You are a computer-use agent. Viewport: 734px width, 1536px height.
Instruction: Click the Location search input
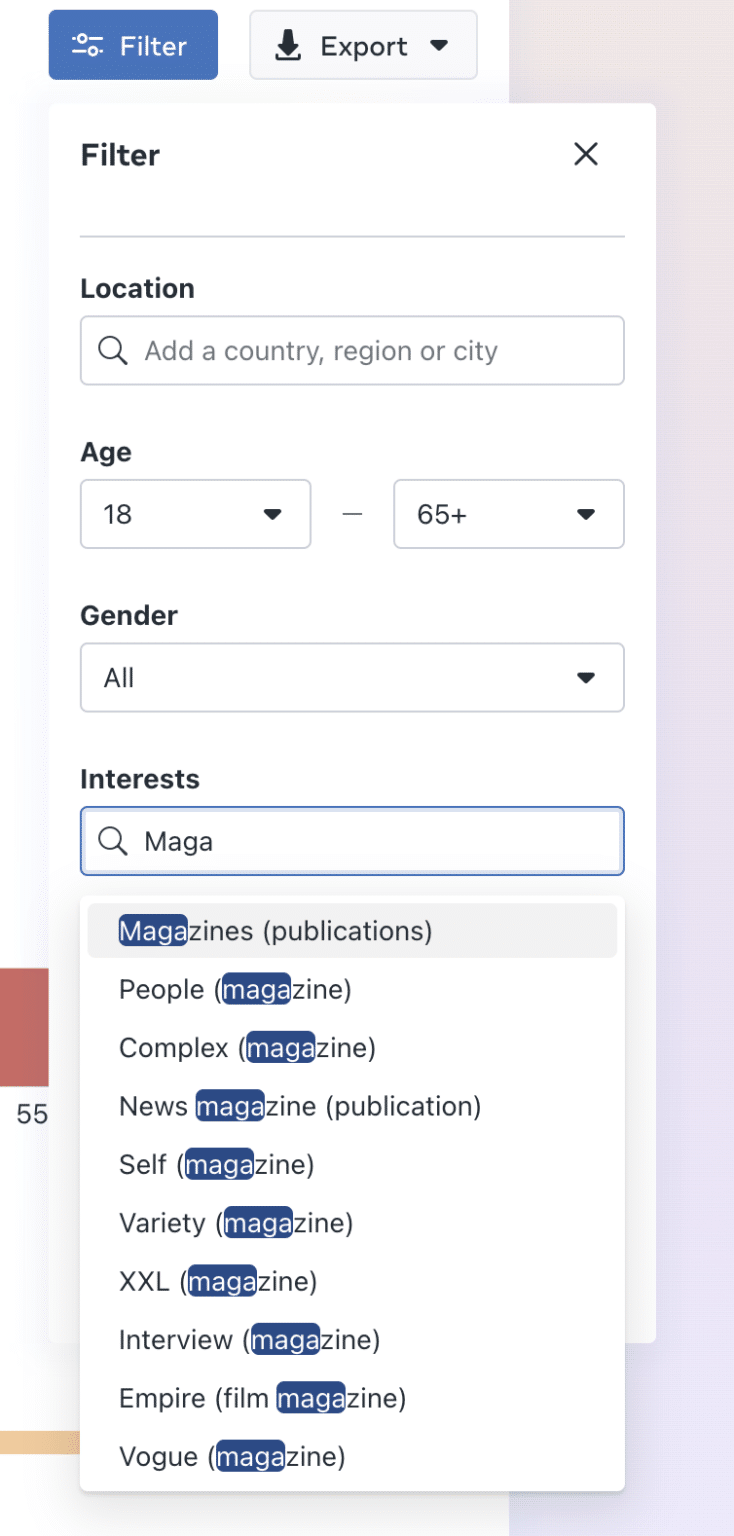pyautogui.click(x=352, y=350)
